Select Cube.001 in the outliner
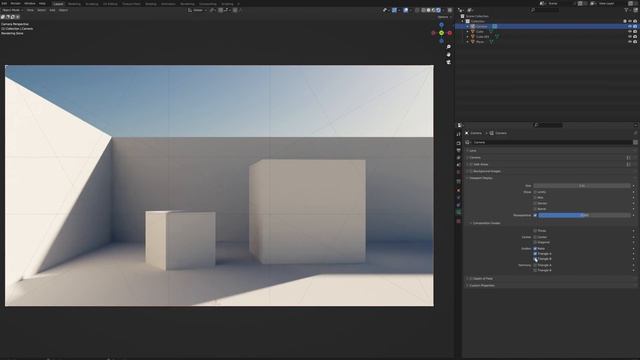The height and width of the screenshot is (360, 640). point(482,37)
